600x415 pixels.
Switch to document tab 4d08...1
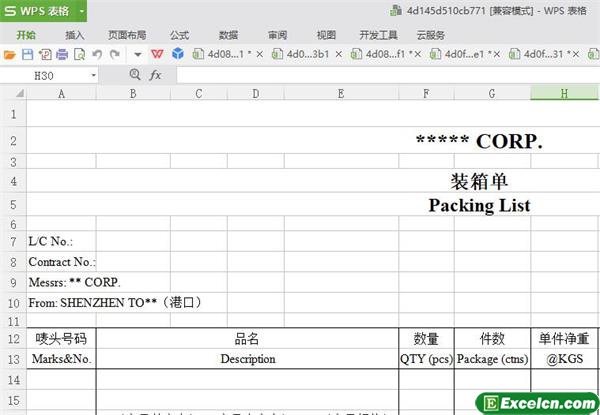pos(226,54)
